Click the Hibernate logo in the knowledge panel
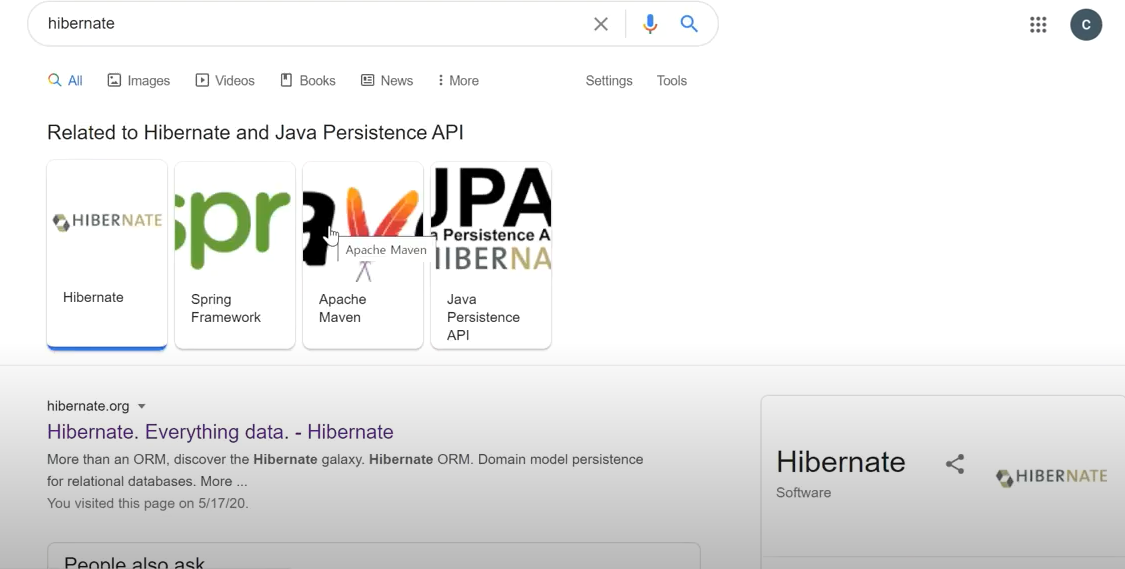 point(1051,476)
